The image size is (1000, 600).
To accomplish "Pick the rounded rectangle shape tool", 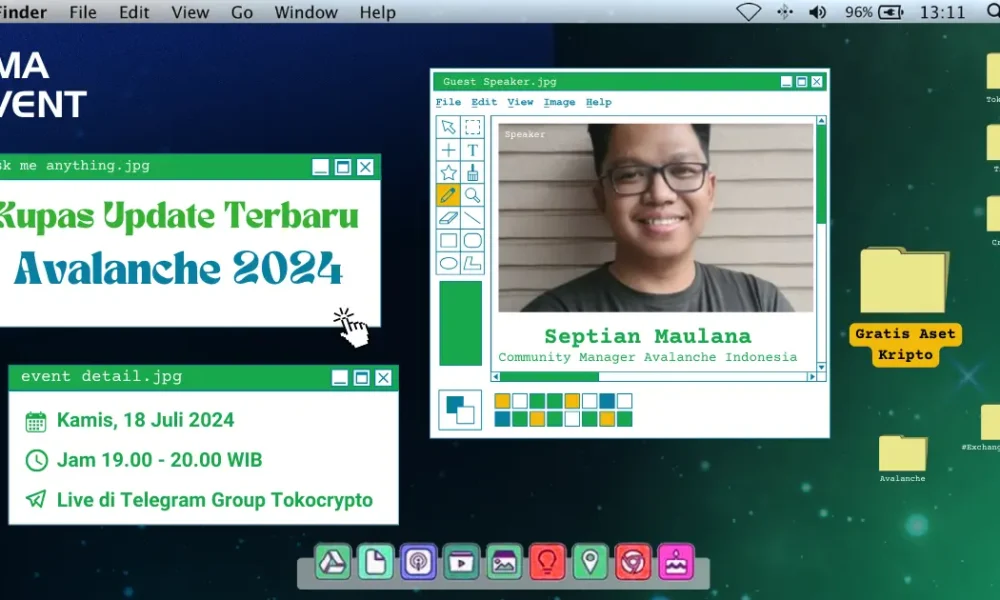I will [473, 240].
